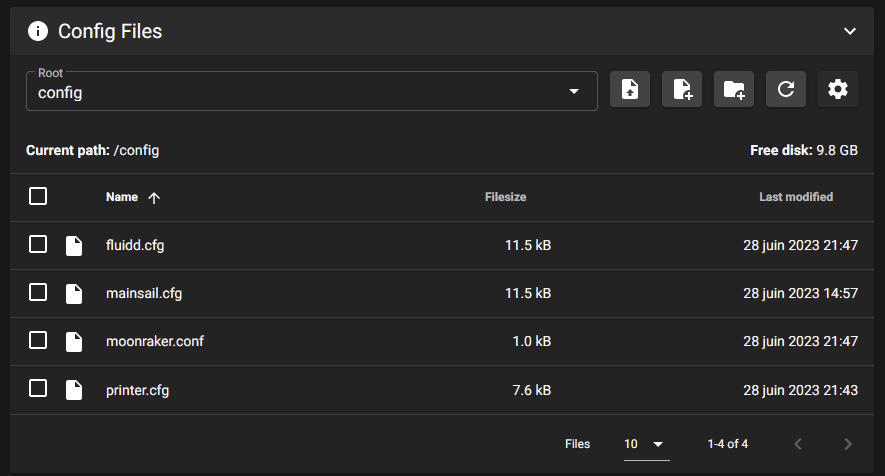Click the create new directory icon

click(734, 90)
